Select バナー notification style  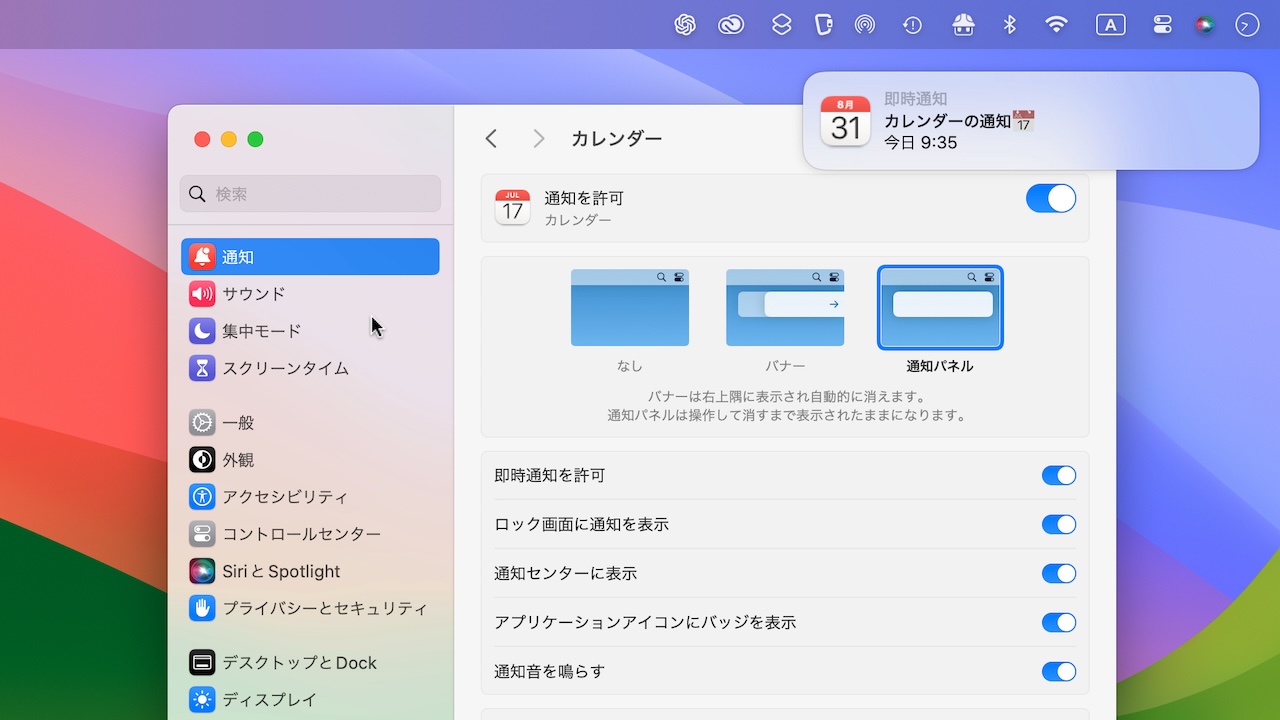(x=785, y=308)
